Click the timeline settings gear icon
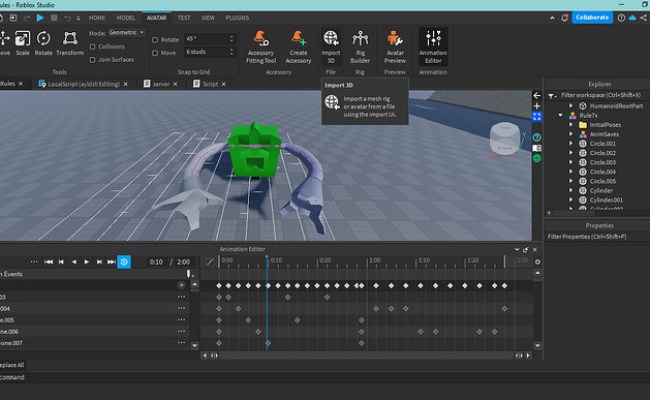Screen dimensions: 650x400 tap(538, 262)
